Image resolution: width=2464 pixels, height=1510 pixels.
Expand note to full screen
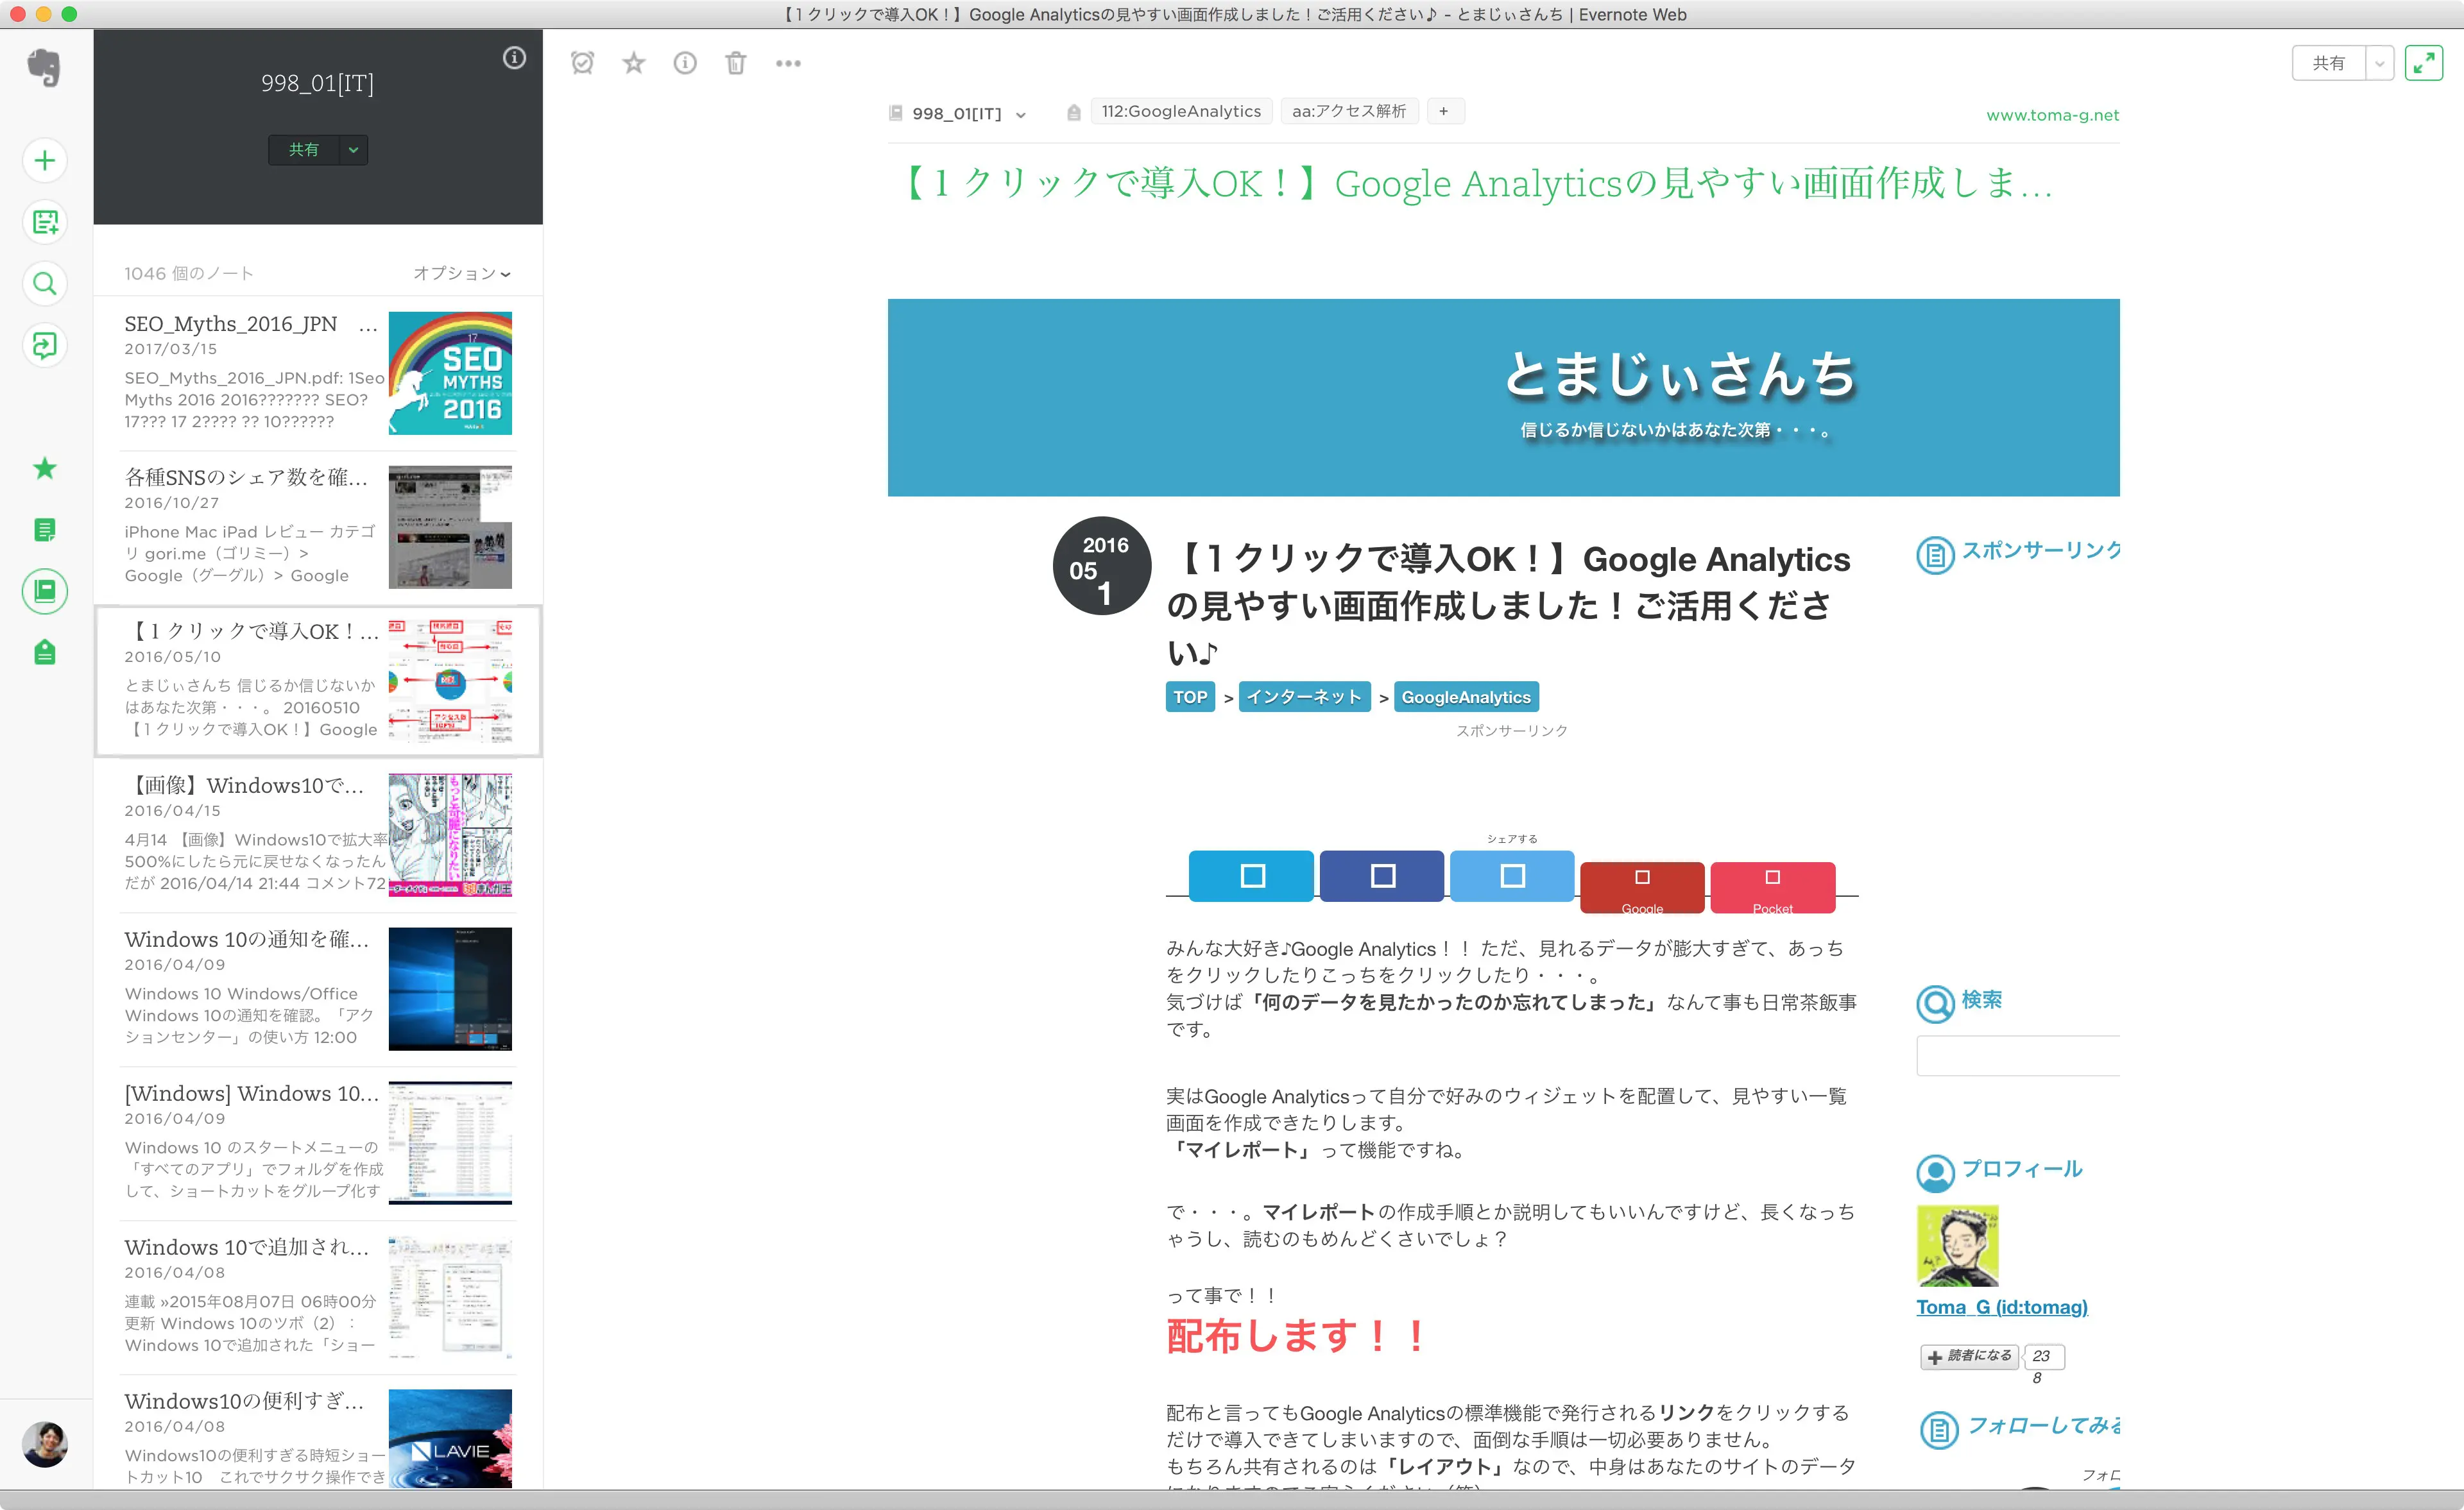point(2423,63)
